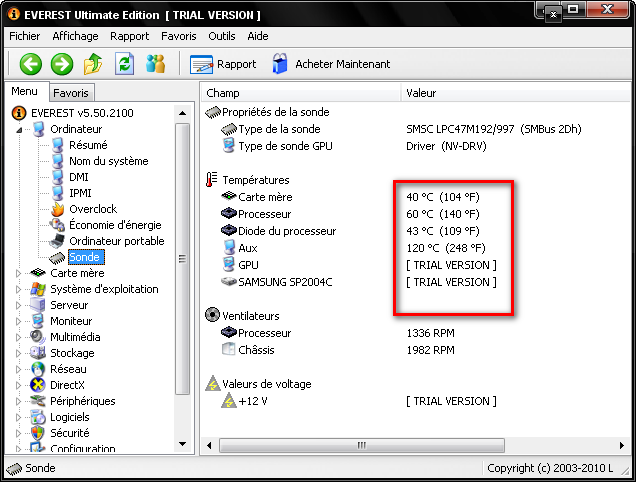Click tree panel scroll-up arrow
This screenshot has width=636, height=482.
[x=183, y=113]
